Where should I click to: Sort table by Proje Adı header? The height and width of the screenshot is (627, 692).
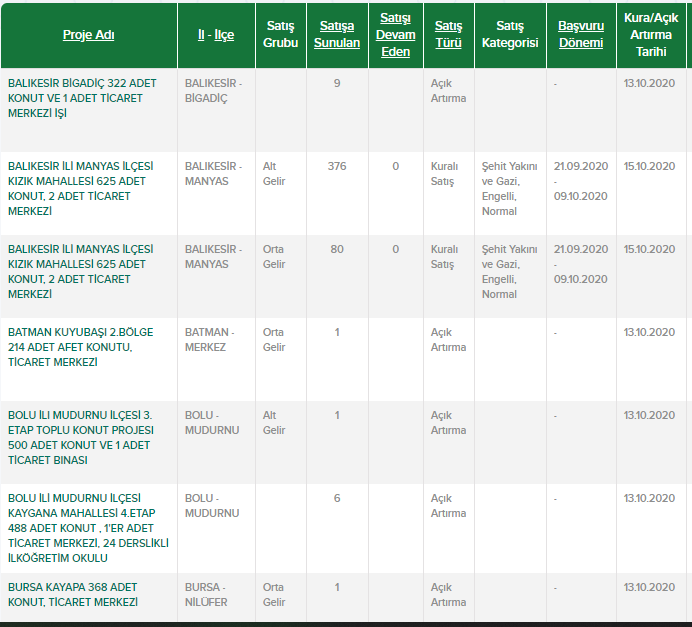(x=88, y=35)
